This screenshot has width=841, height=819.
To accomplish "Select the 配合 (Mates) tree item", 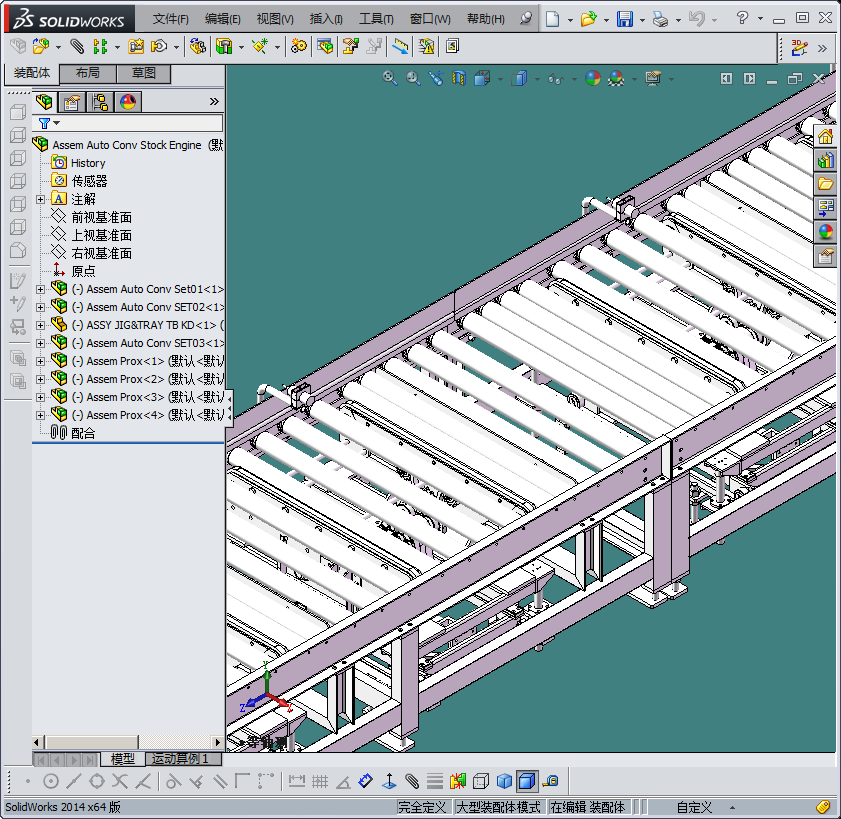I will click(83, 433).
